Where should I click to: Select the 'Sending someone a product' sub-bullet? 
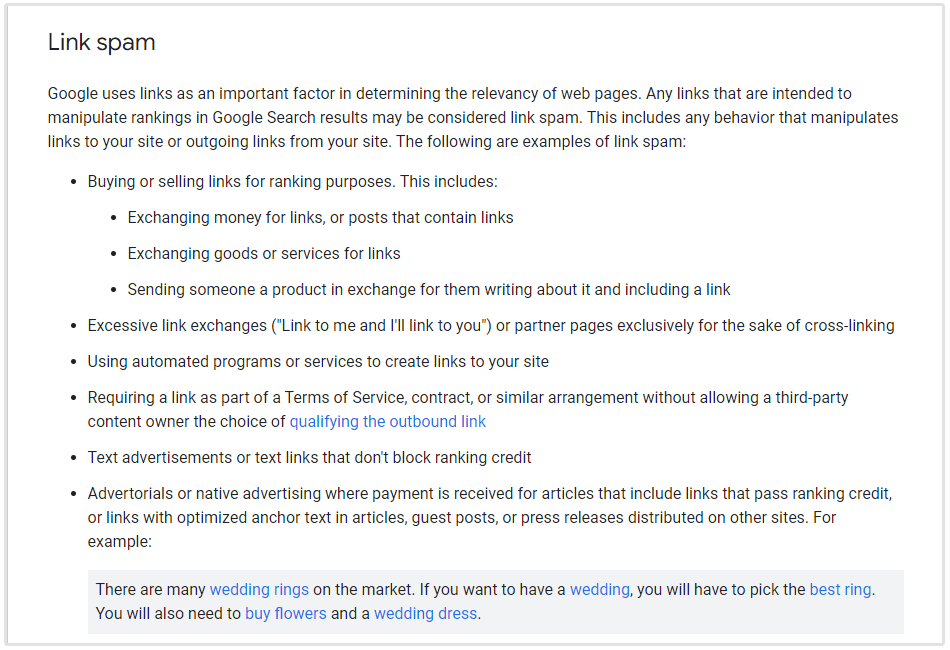[428, 289]
